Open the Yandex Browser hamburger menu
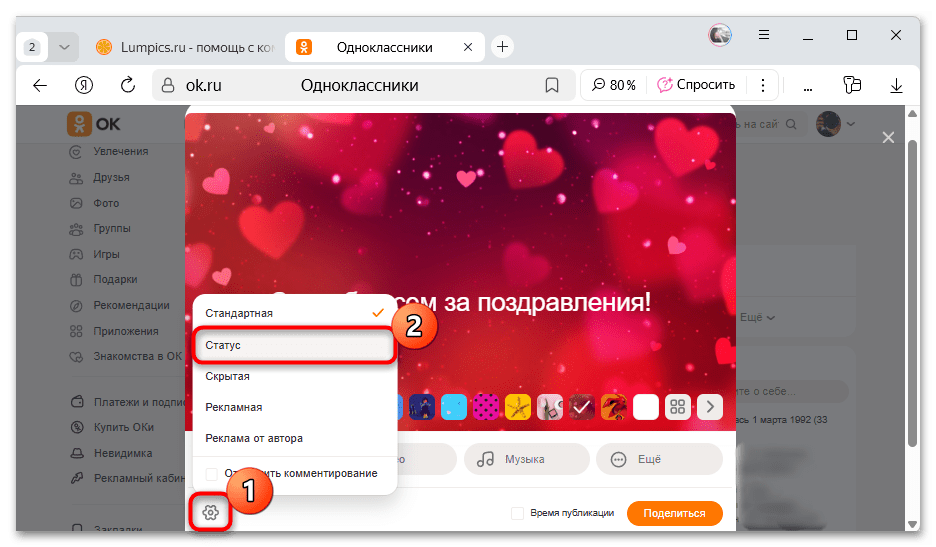The height and width of the screenshot is (547, 936). 763,35
